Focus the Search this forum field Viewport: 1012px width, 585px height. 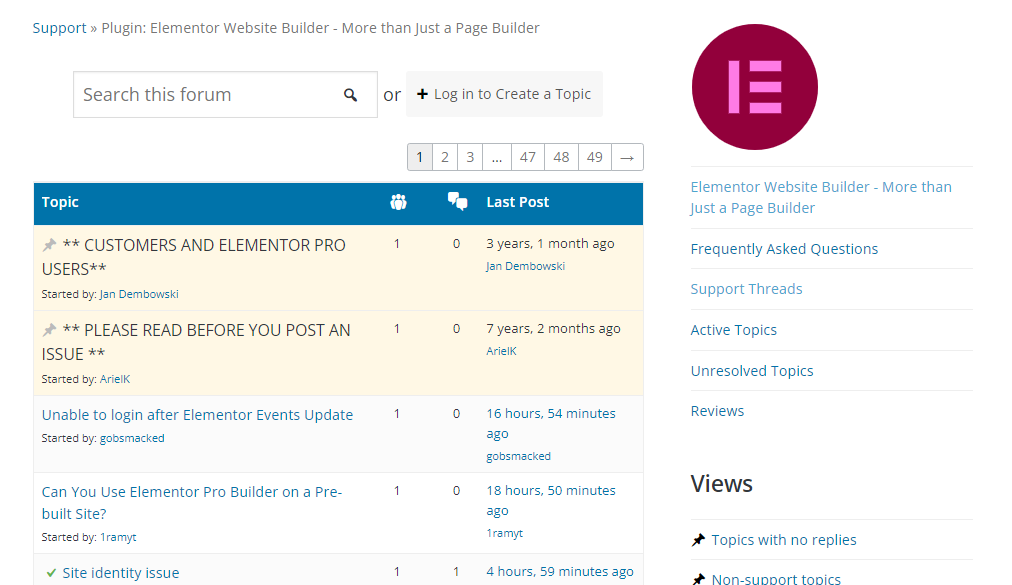point(225,95)
